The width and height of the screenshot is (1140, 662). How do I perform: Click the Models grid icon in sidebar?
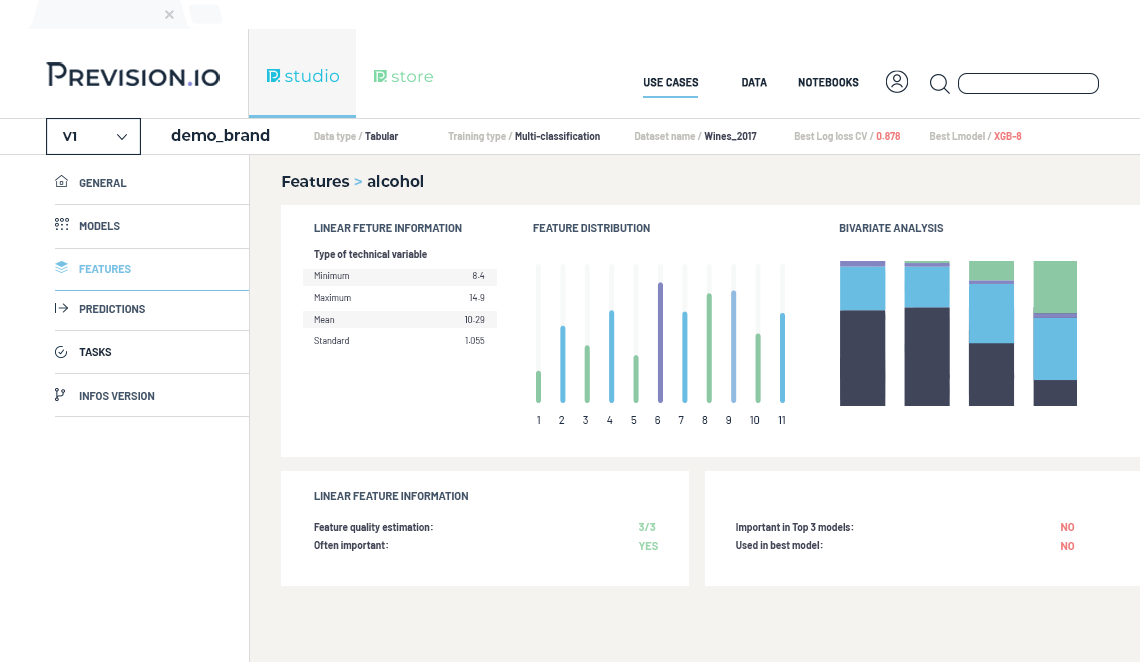click(x=62, y=226)
